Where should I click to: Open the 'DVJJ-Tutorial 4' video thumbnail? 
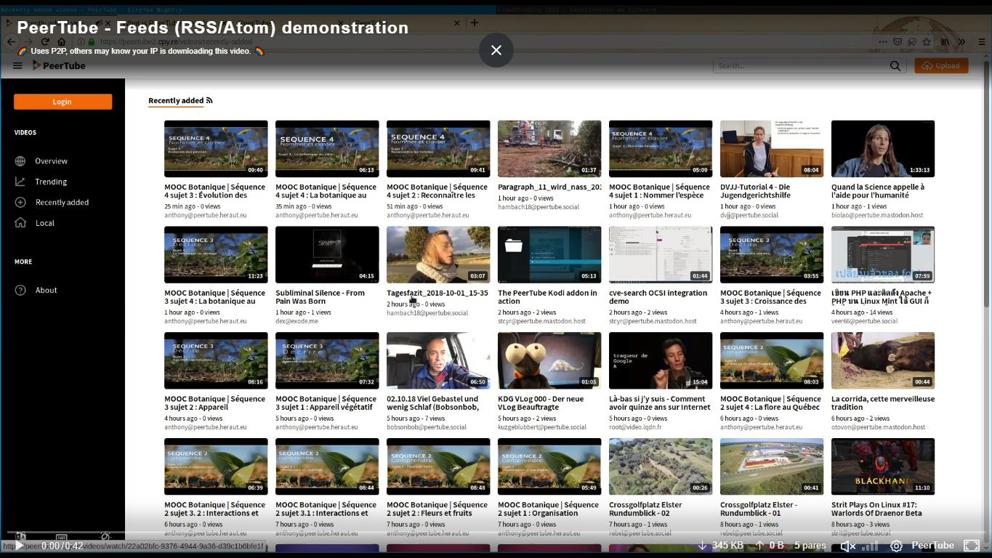[x=771, y=149]
